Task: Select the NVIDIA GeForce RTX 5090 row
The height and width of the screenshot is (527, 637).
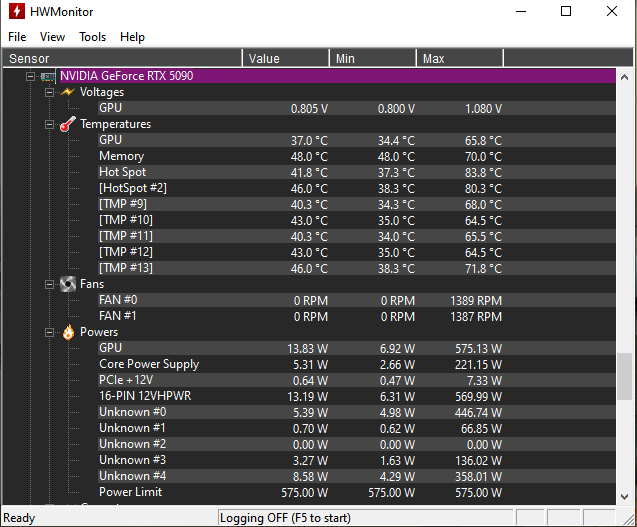Action: [x=338, y=76]
